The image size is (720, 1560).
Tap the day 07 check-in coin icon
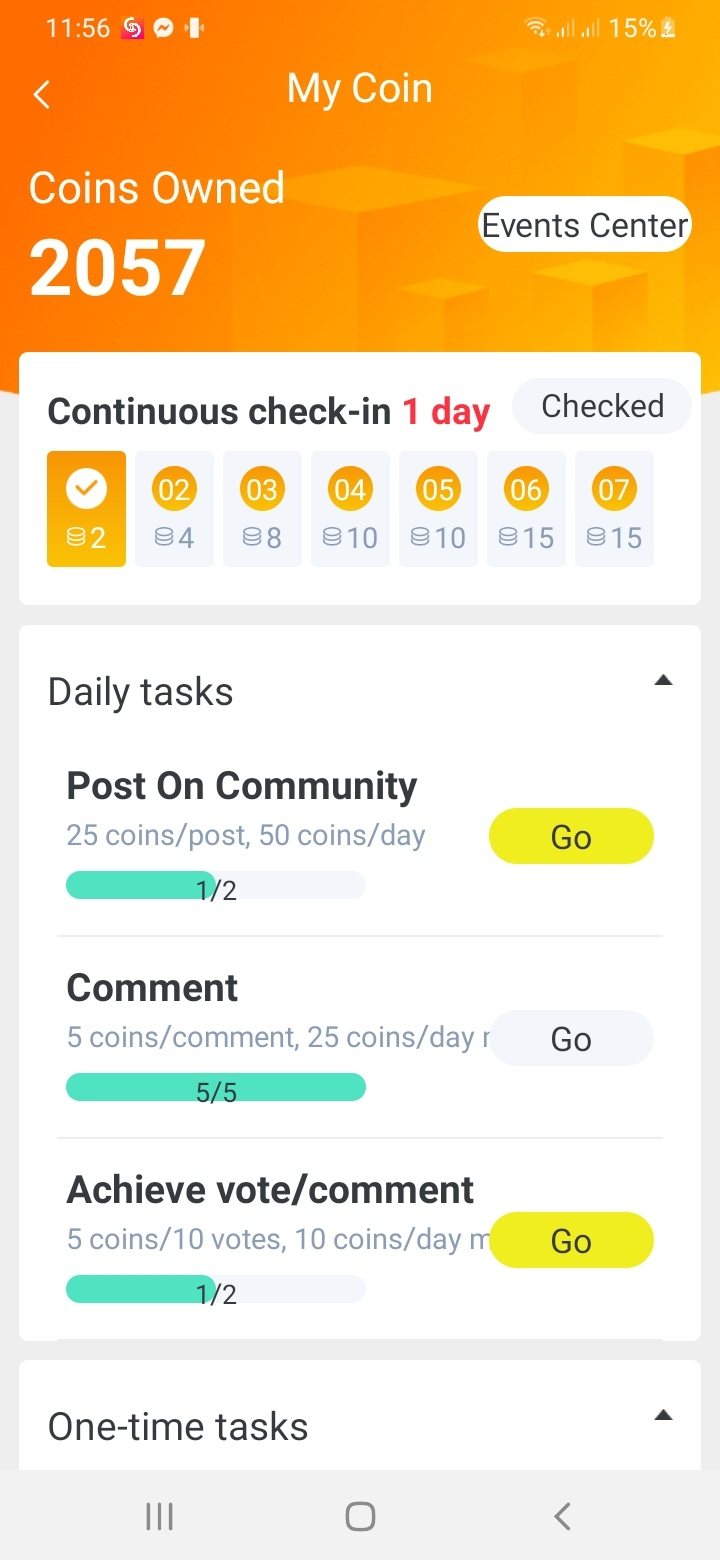tap(614, 490)
